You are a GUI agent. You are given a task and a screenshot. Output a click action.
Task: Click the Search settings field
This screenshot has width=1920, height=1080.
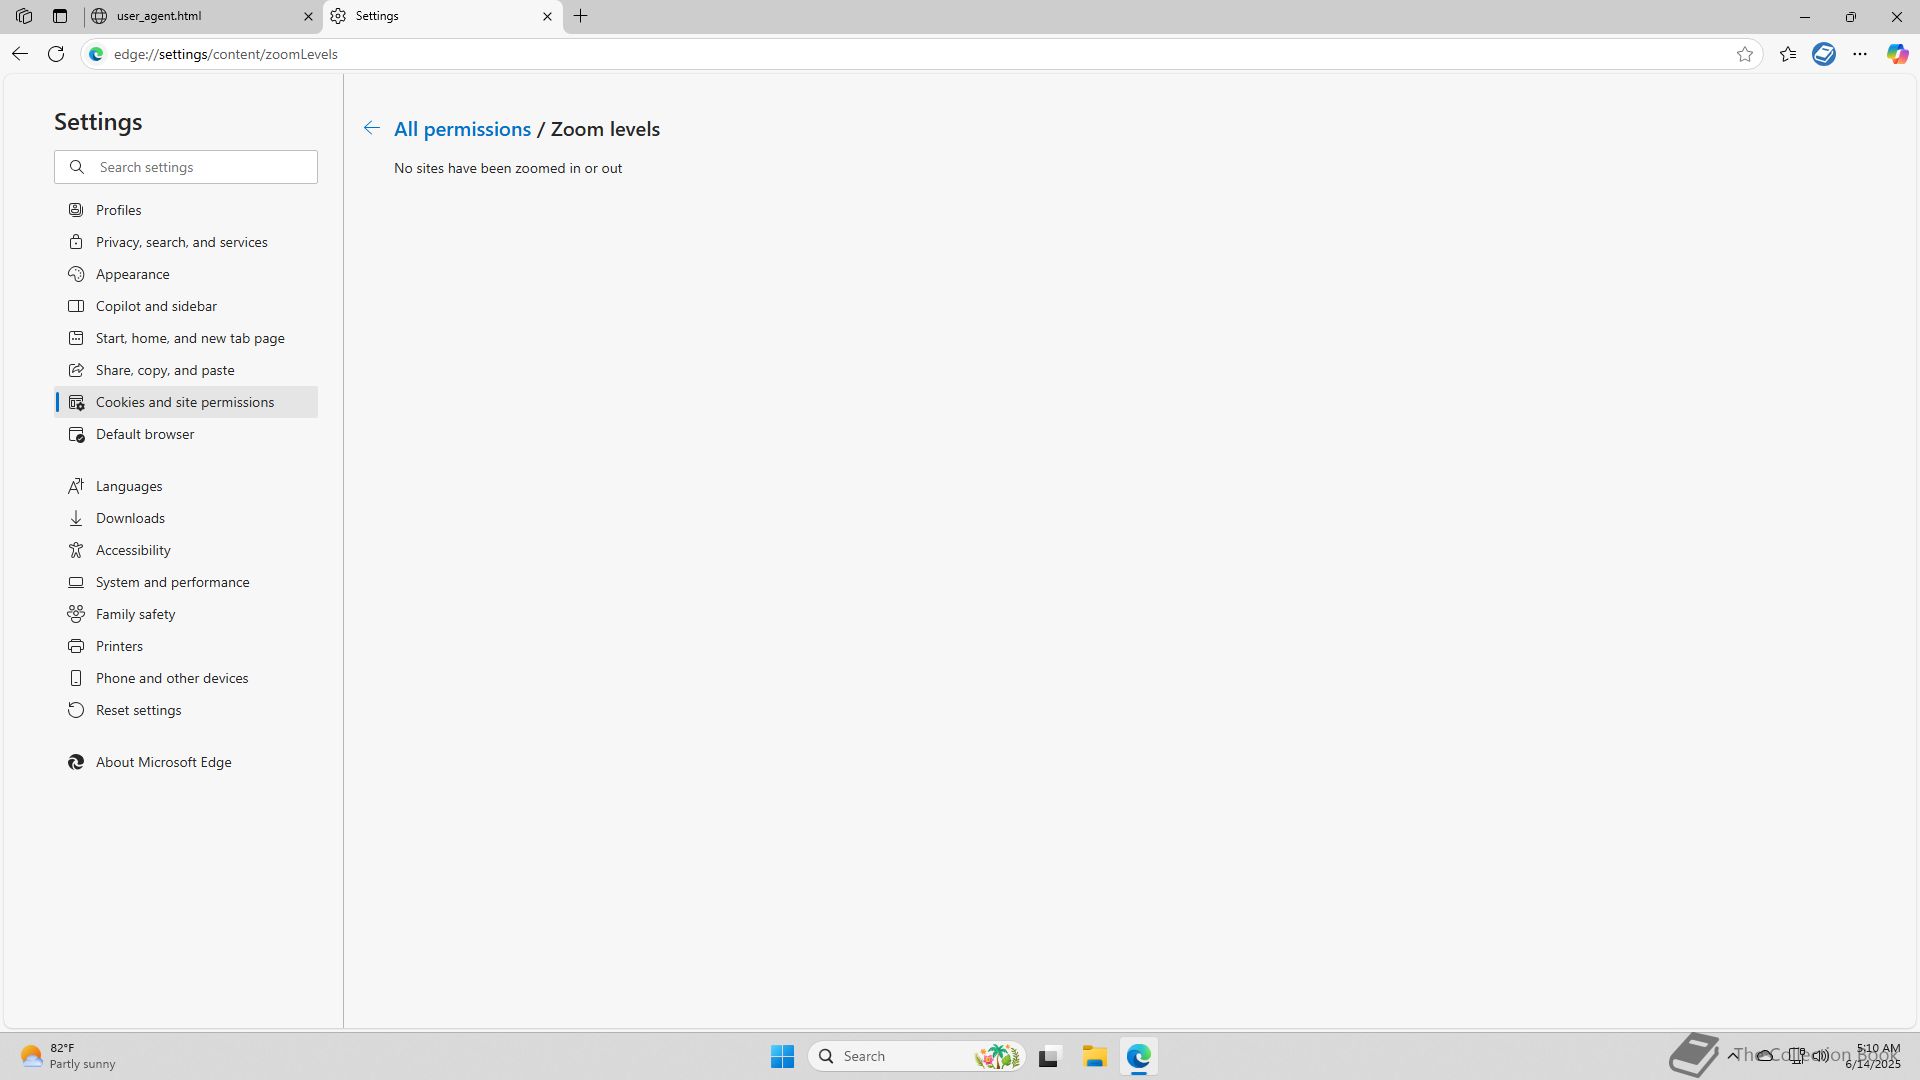click(200, 167)
